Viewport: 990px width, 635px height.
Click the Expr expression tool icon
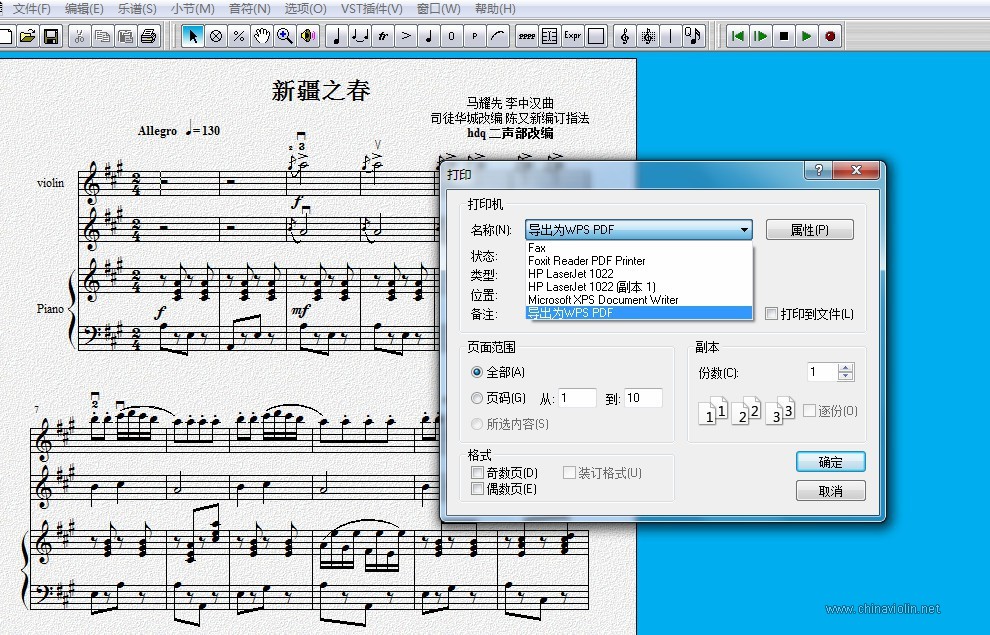573,36
